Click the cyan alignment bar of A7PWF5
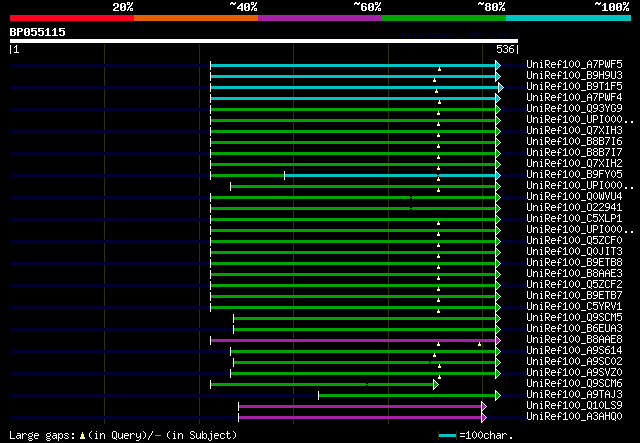The width and height of the screenshot is (640, 443). pyautogui.click(x=353, y=65)
